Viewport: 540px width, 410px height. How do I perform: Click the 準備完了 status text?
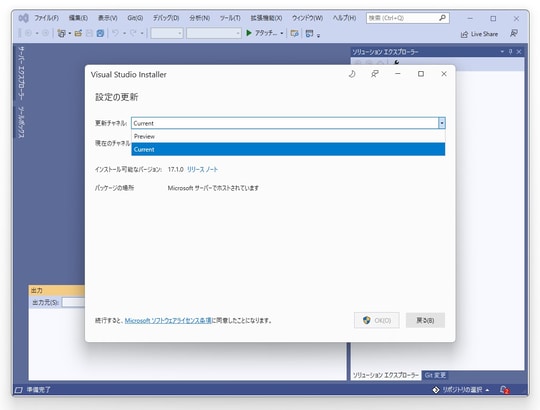coord(39,390)
